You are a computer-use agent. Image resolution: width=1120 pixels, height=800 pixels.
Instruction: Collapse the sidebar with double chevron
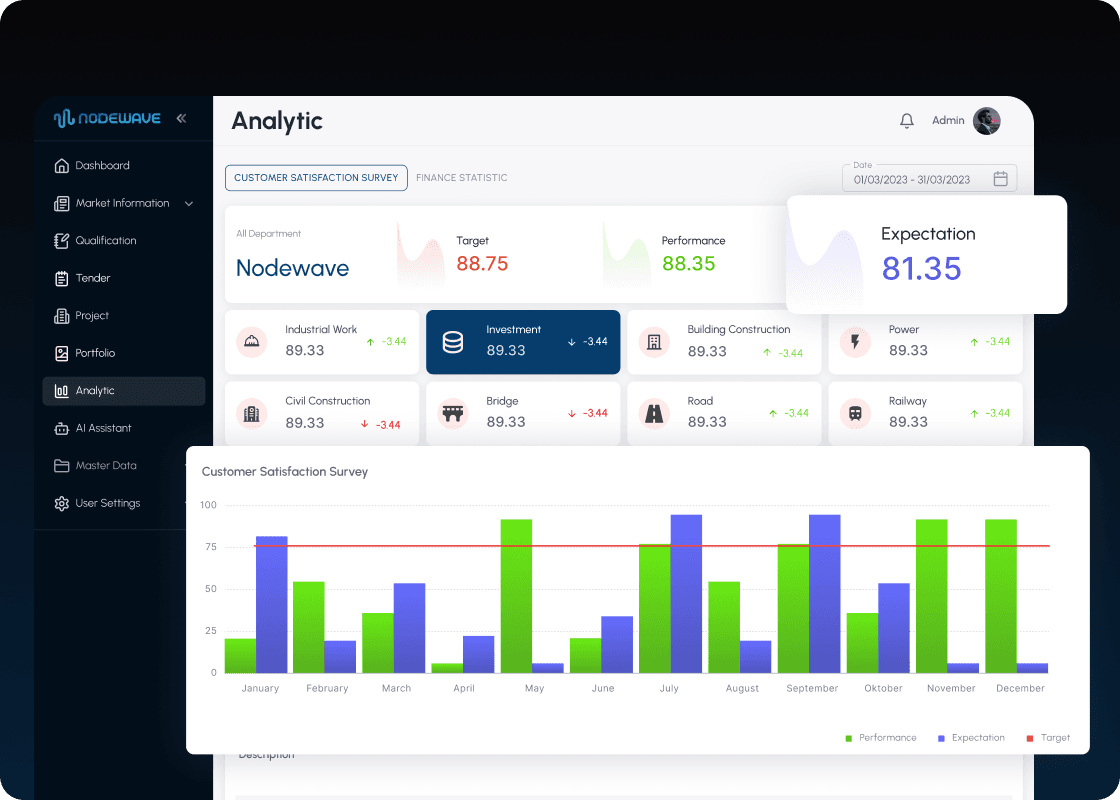[x=181, y=119]
